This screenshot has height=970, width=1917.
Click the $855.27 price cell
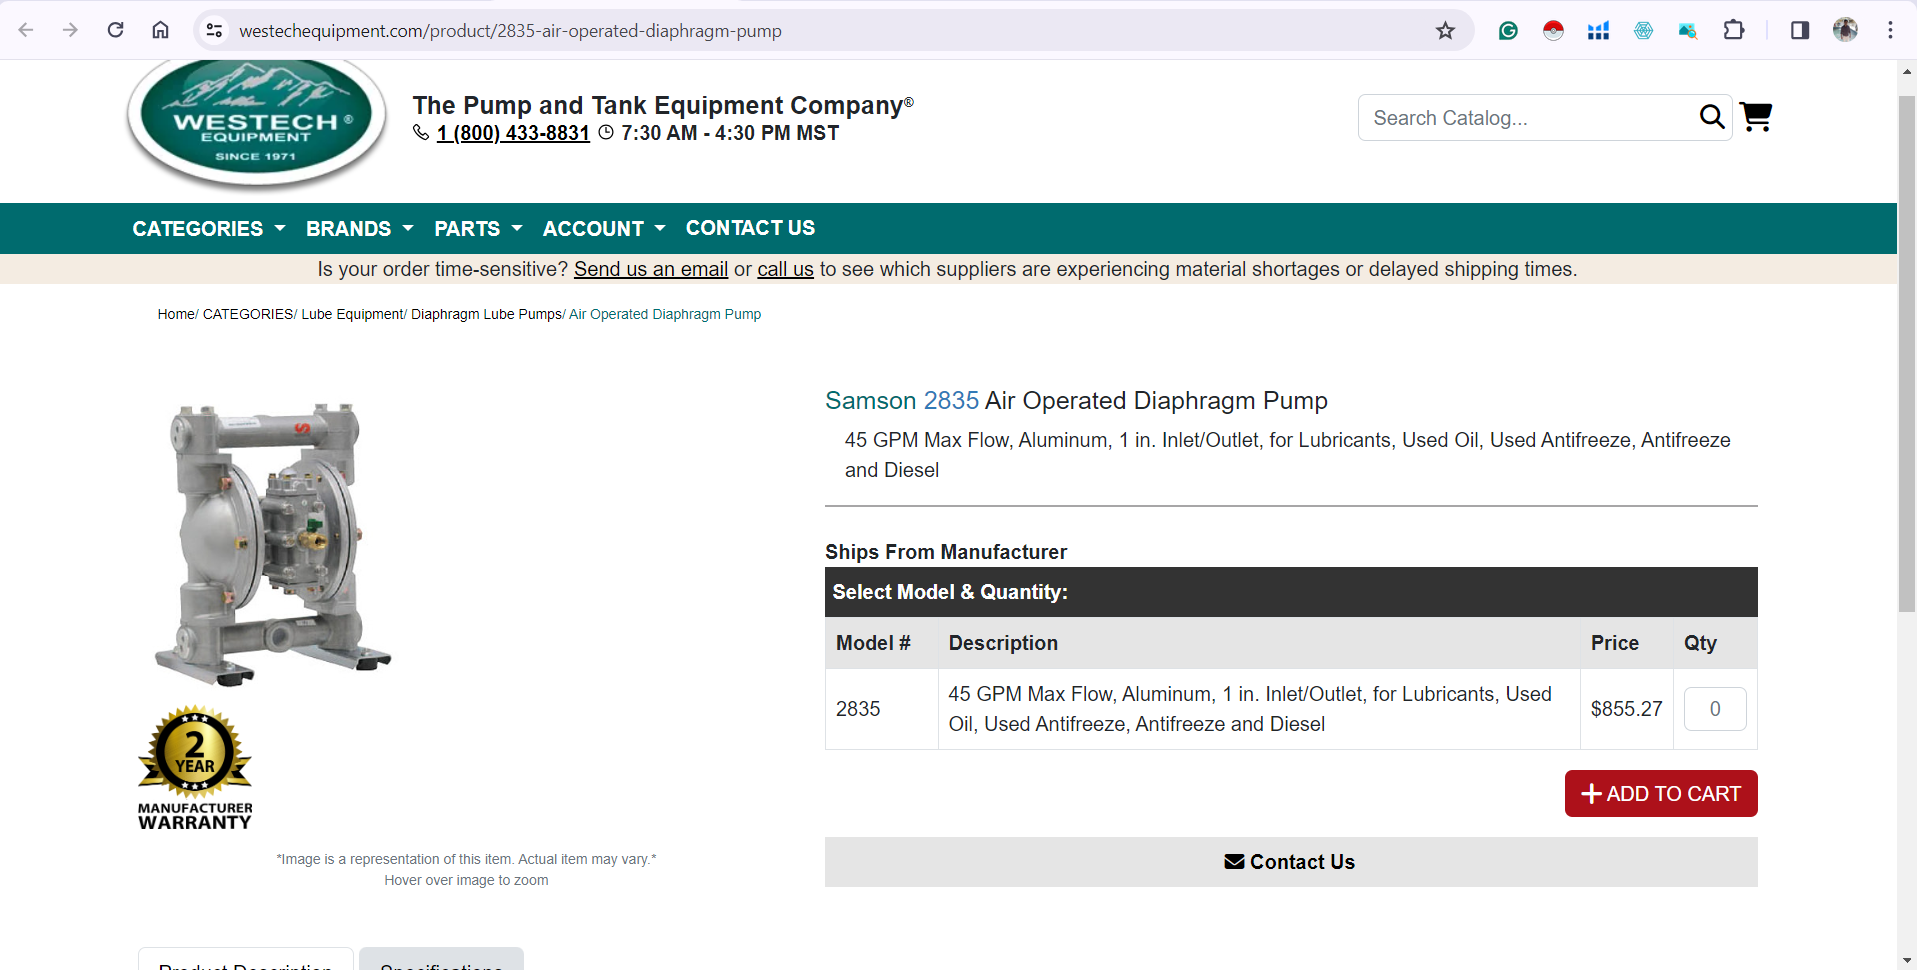point(1626,709)
